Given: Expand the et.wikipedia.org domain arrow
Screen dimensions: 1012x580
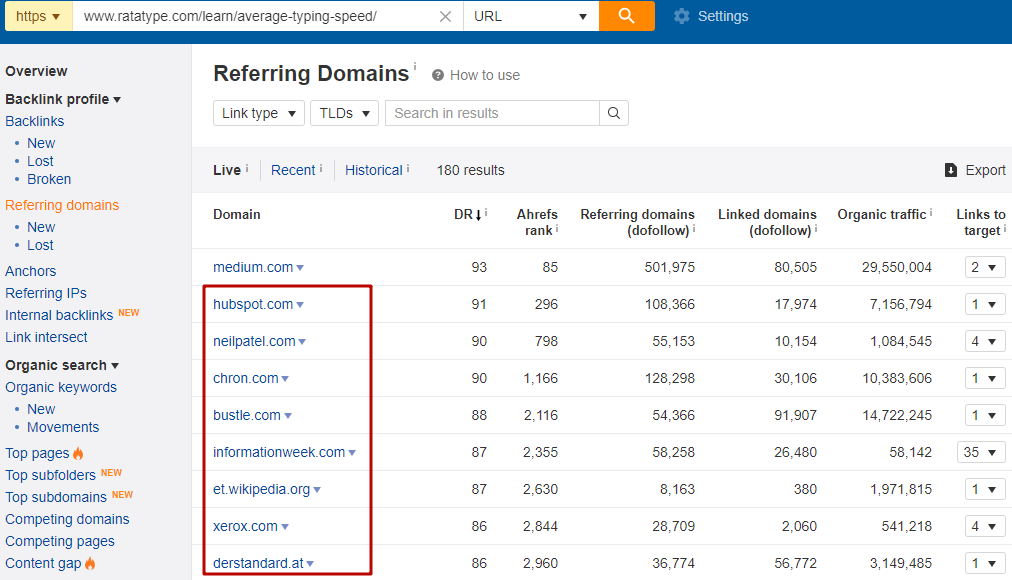Looking at the screenshot, I should 317,490.
